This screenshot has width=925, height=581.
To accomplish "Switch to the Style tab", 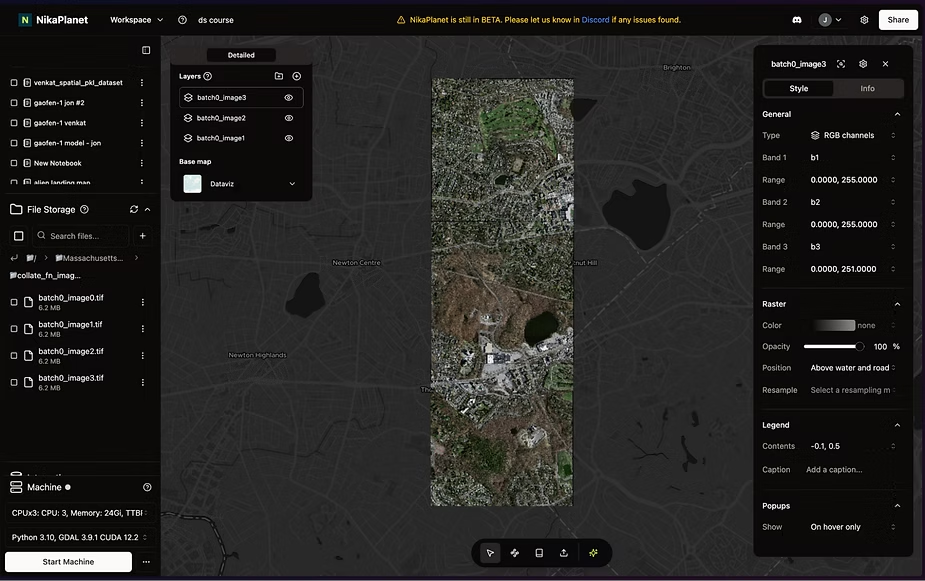I will (x=799, y=88).
